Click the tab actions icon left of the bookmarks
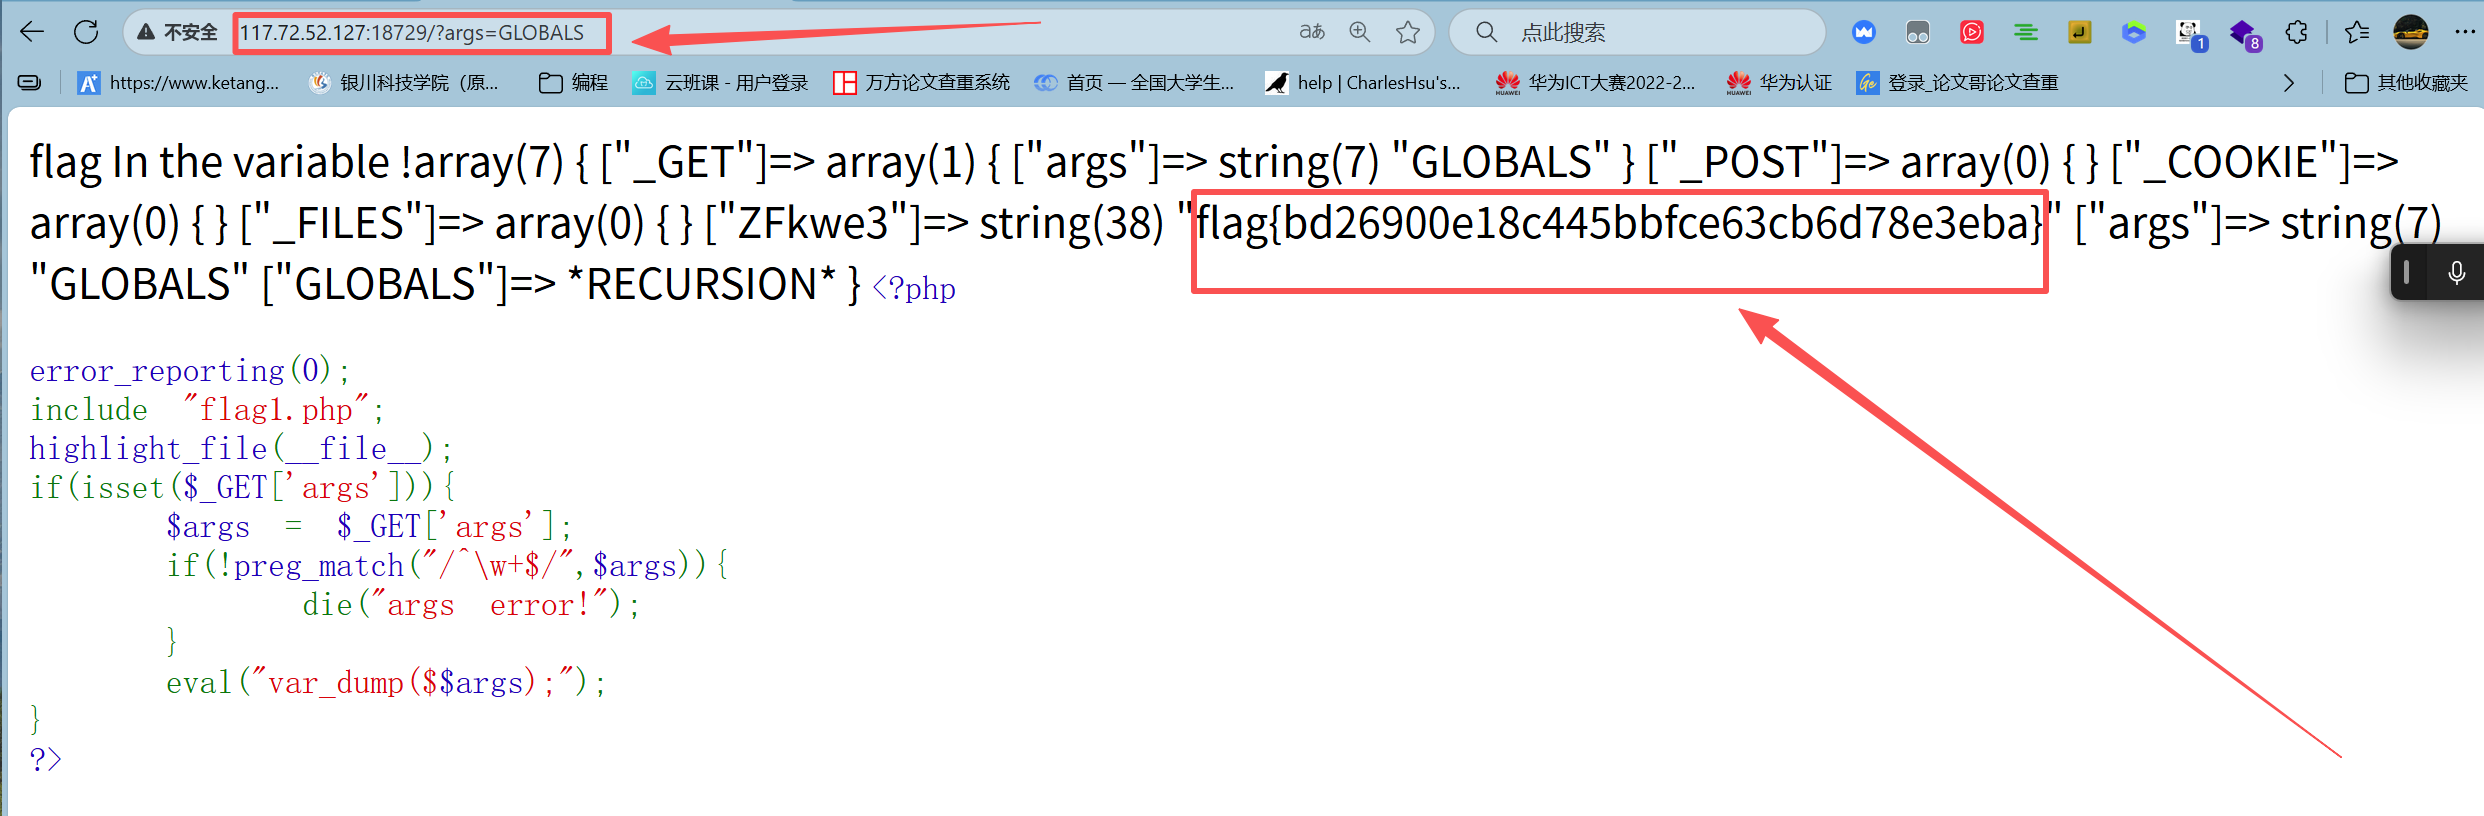Viewport: 2484px width, 816px height. [30, 82]
